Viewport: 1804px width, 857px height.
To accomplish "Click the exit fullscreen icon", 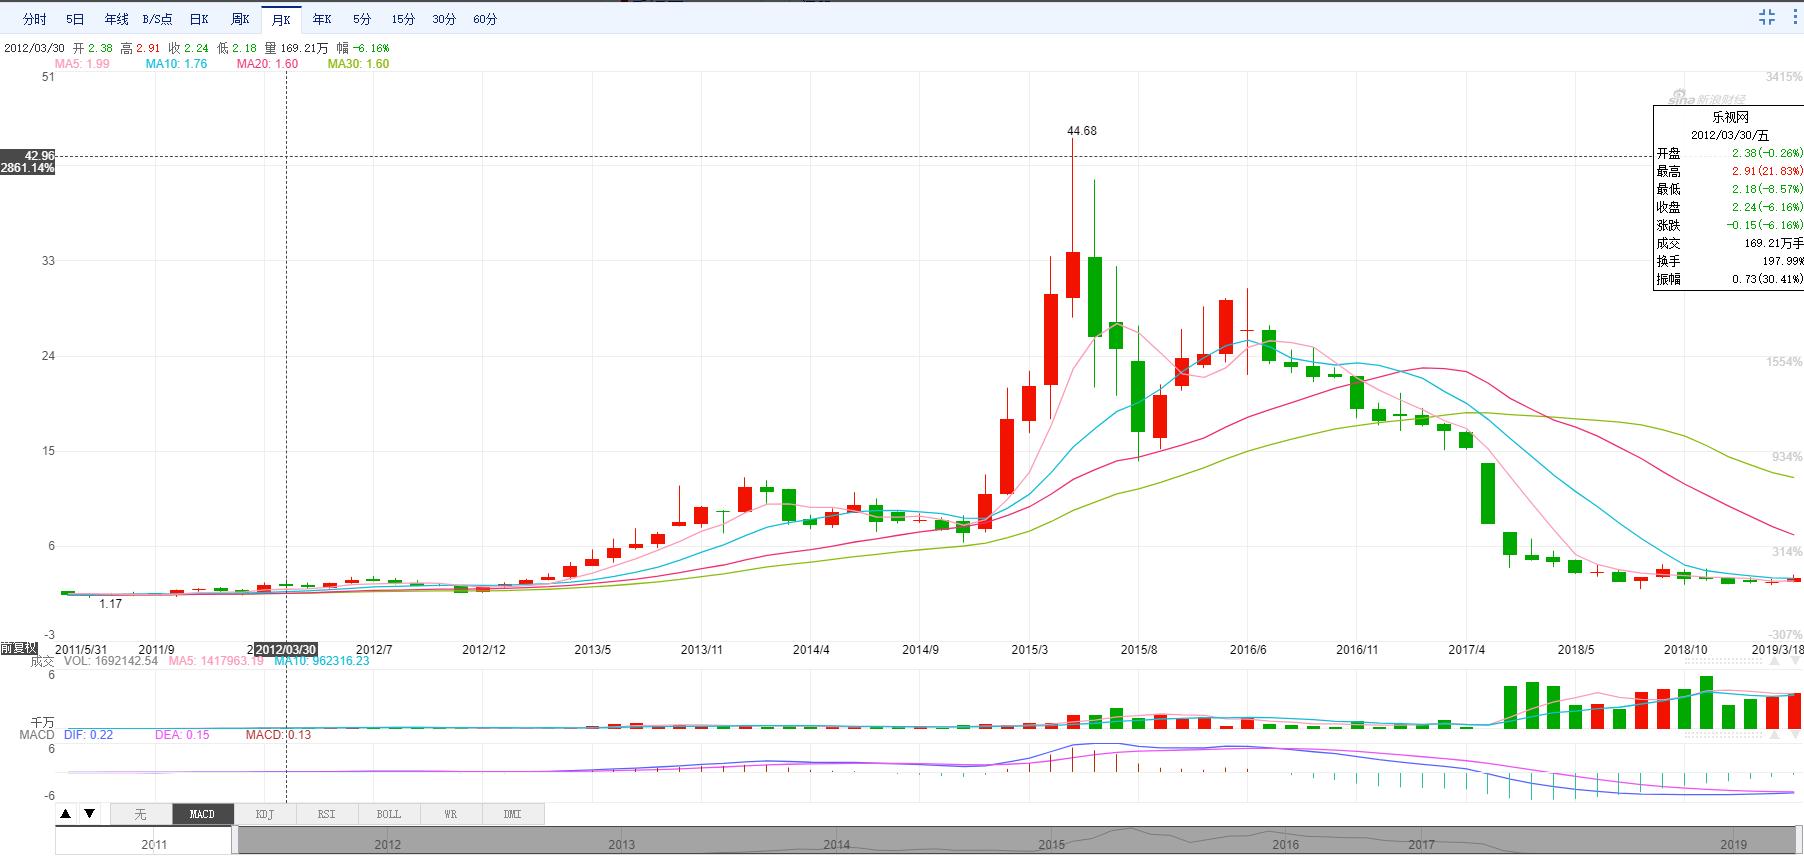I will click(1766, 17).
